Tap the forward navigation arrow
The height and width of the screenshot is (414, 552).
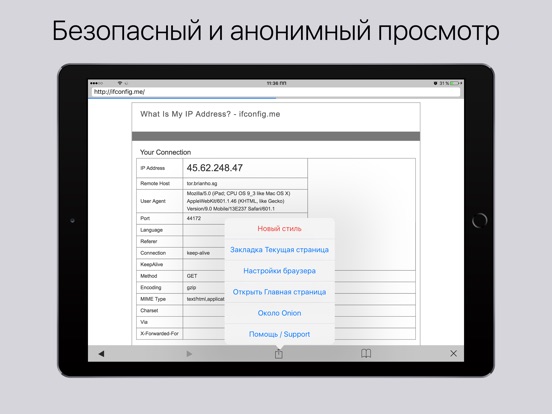(x=189, y=353)
